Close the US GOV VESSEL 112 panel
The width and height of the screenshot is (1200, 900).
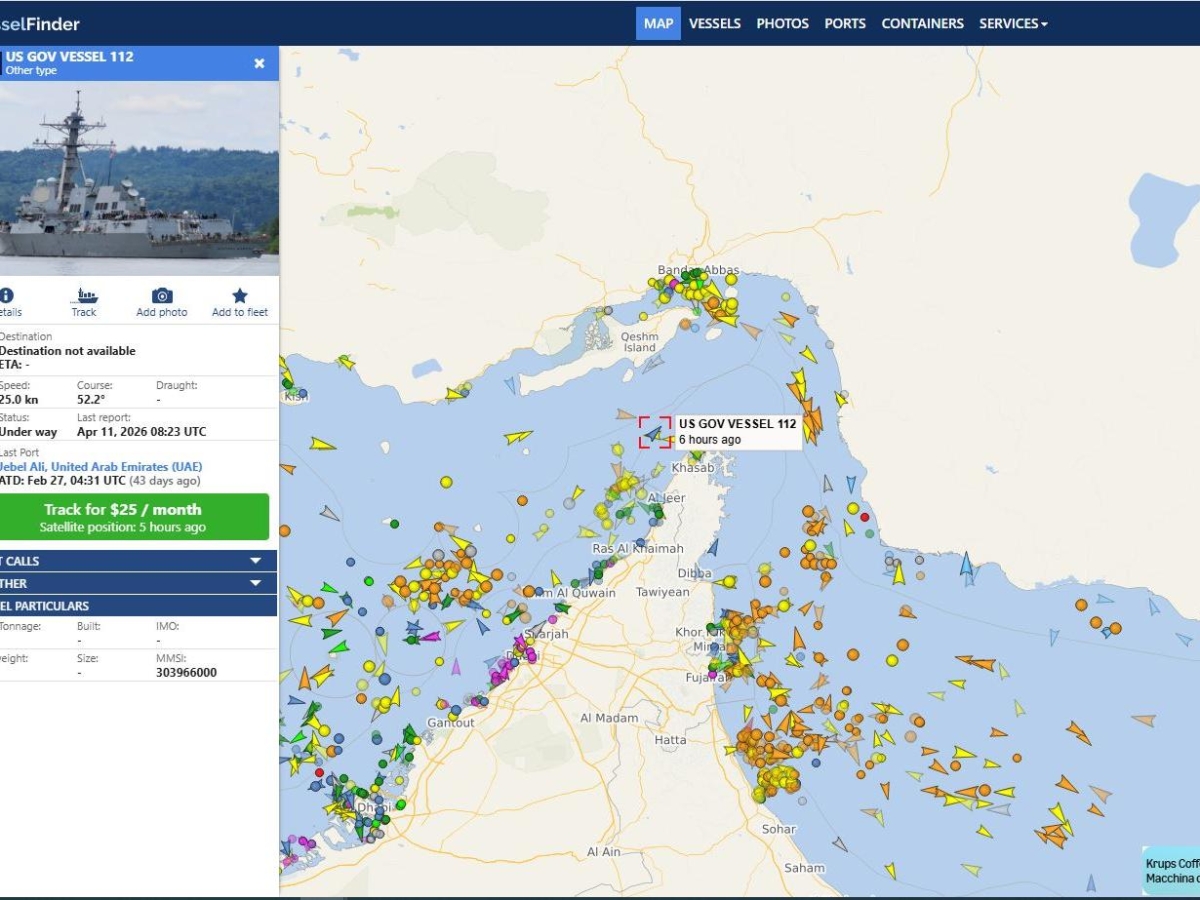click(x=259, y=63)
